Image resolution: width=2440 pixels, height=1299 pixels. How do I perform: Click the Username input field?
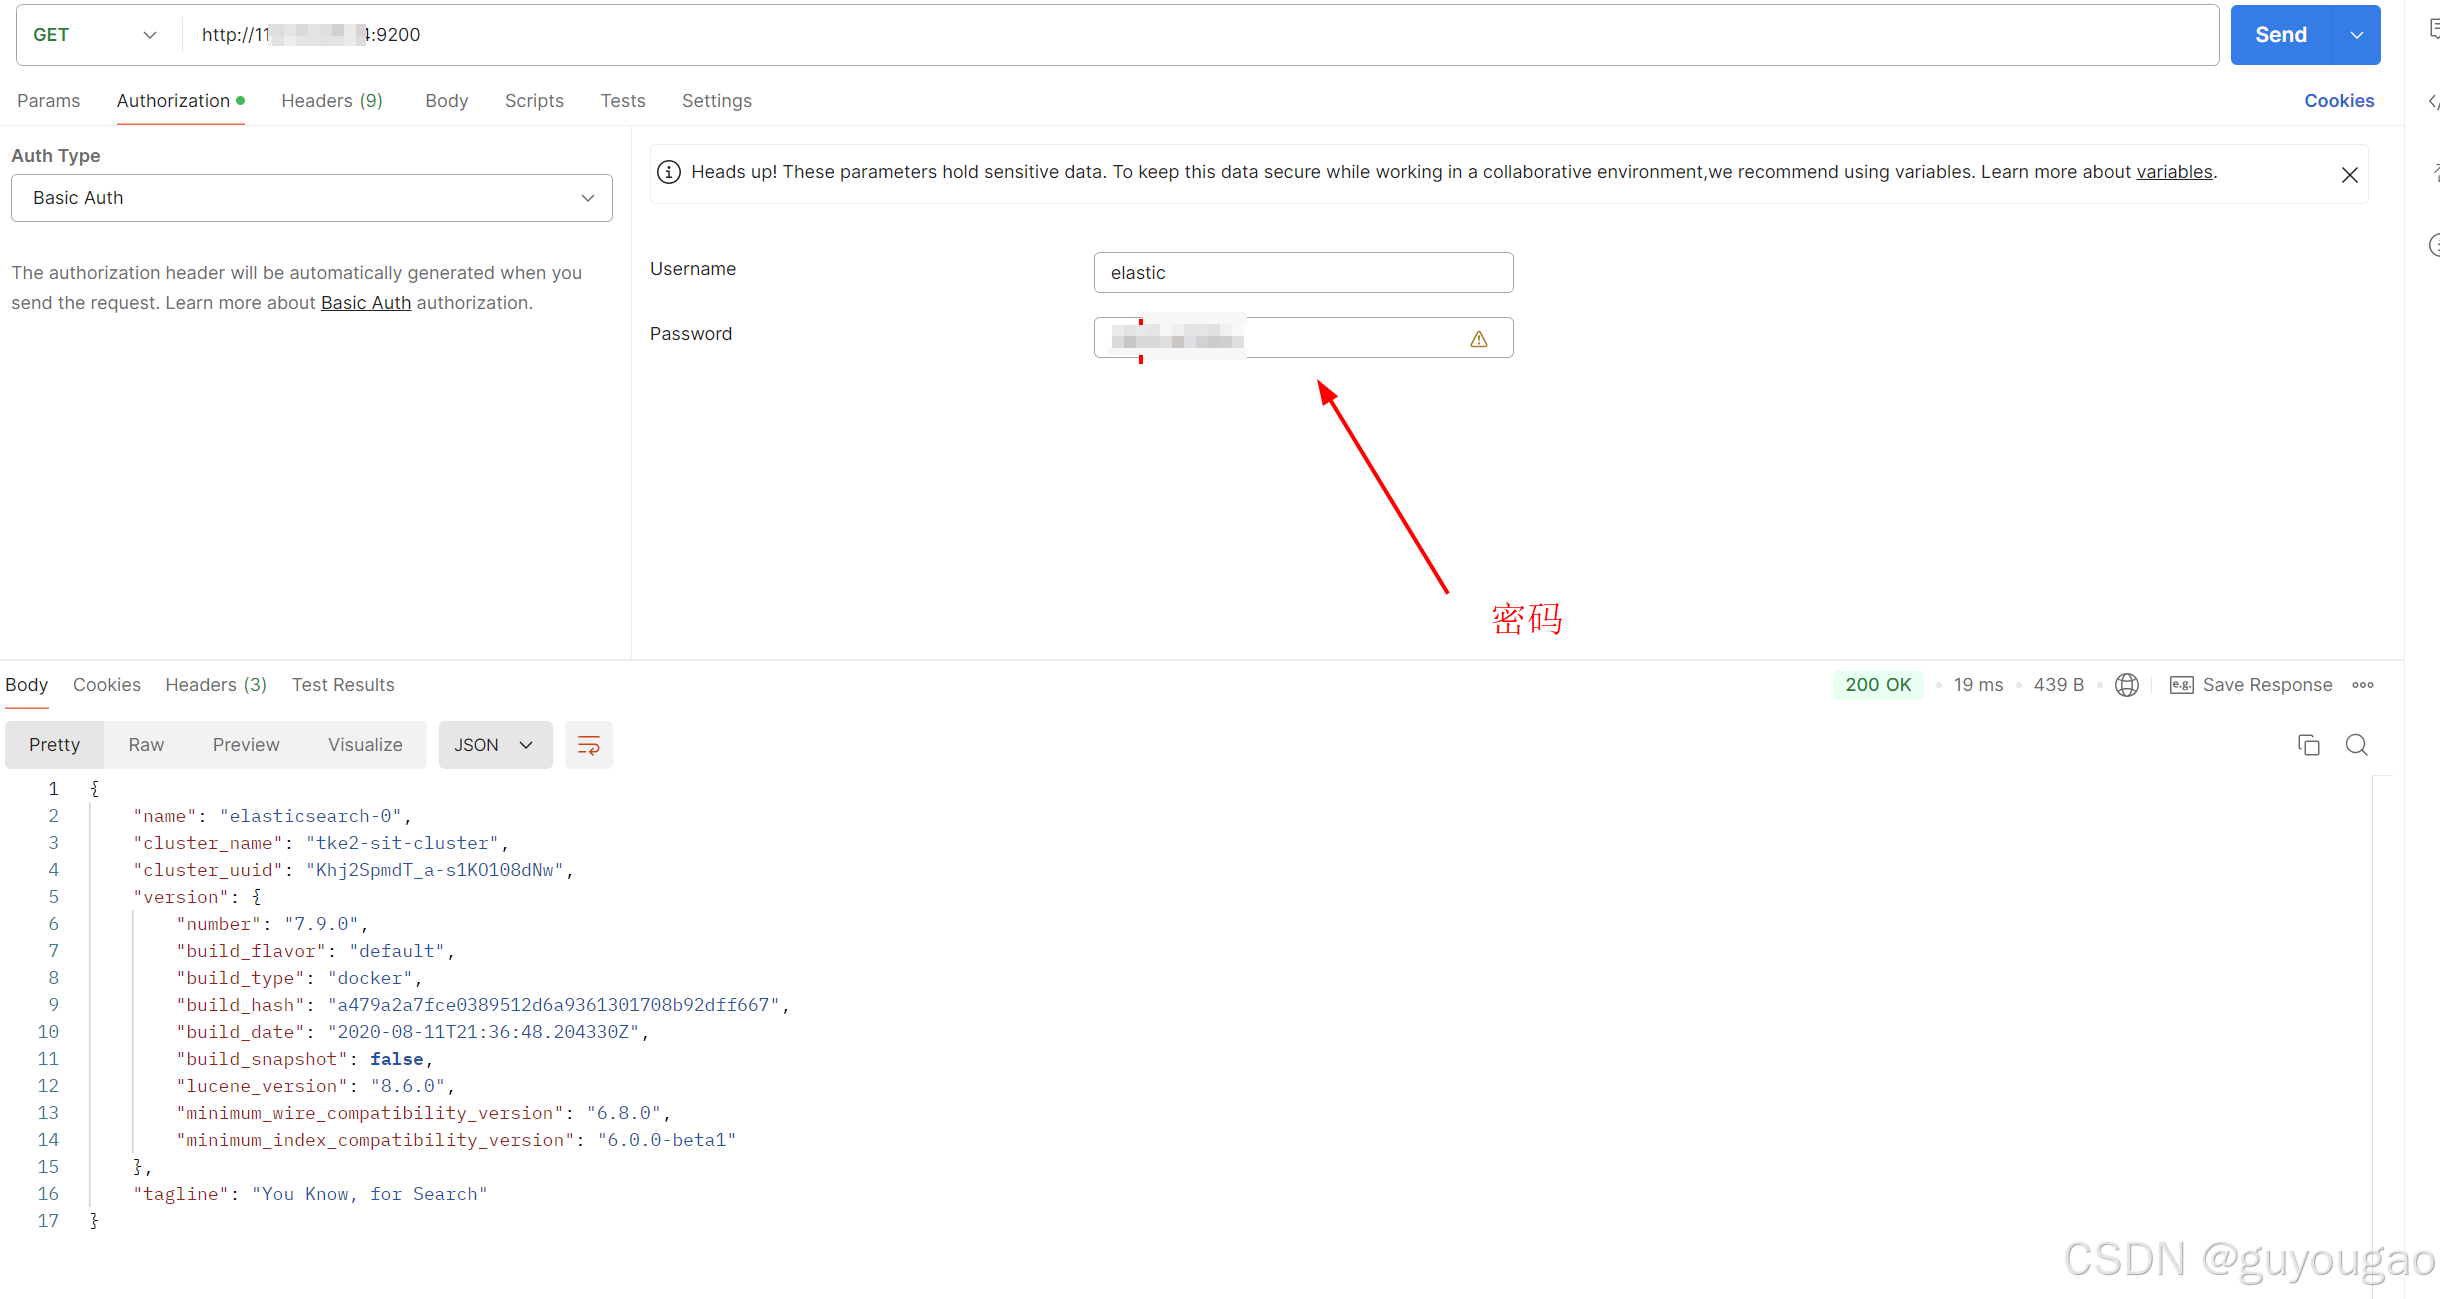1302,273
